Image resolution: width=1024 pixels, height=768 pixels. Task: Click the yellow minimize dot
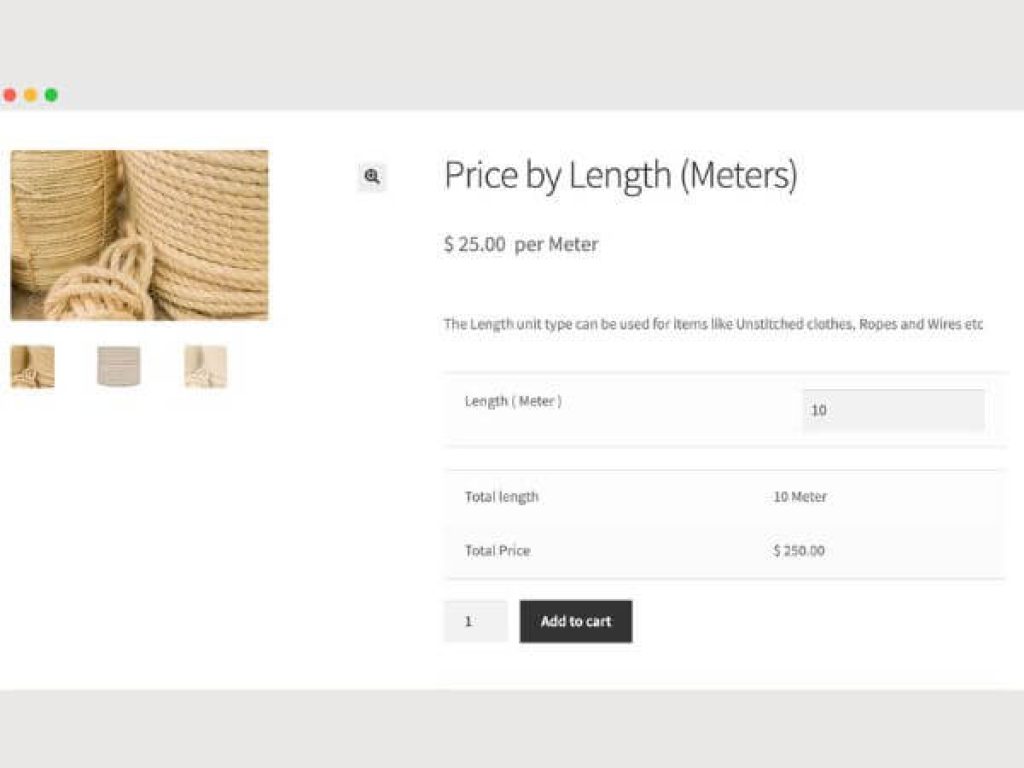[x=31, y=93]
